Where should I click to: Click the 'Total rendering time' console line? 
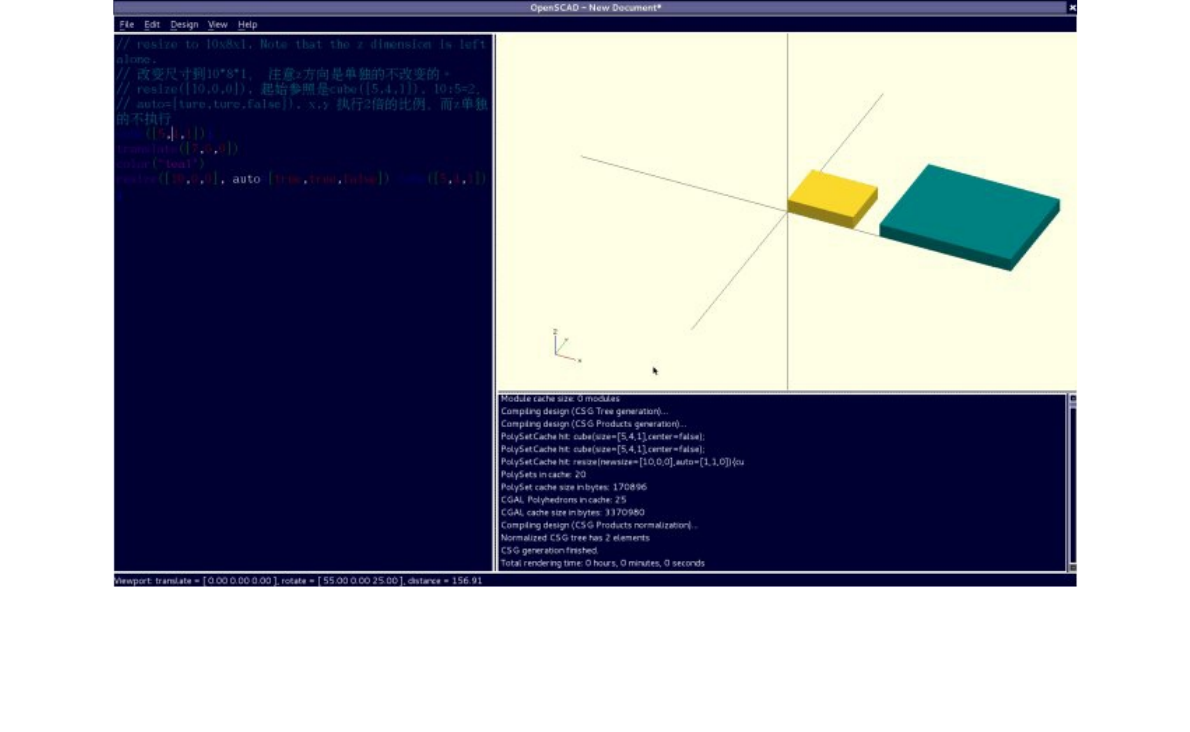click(x=603, y=564)
